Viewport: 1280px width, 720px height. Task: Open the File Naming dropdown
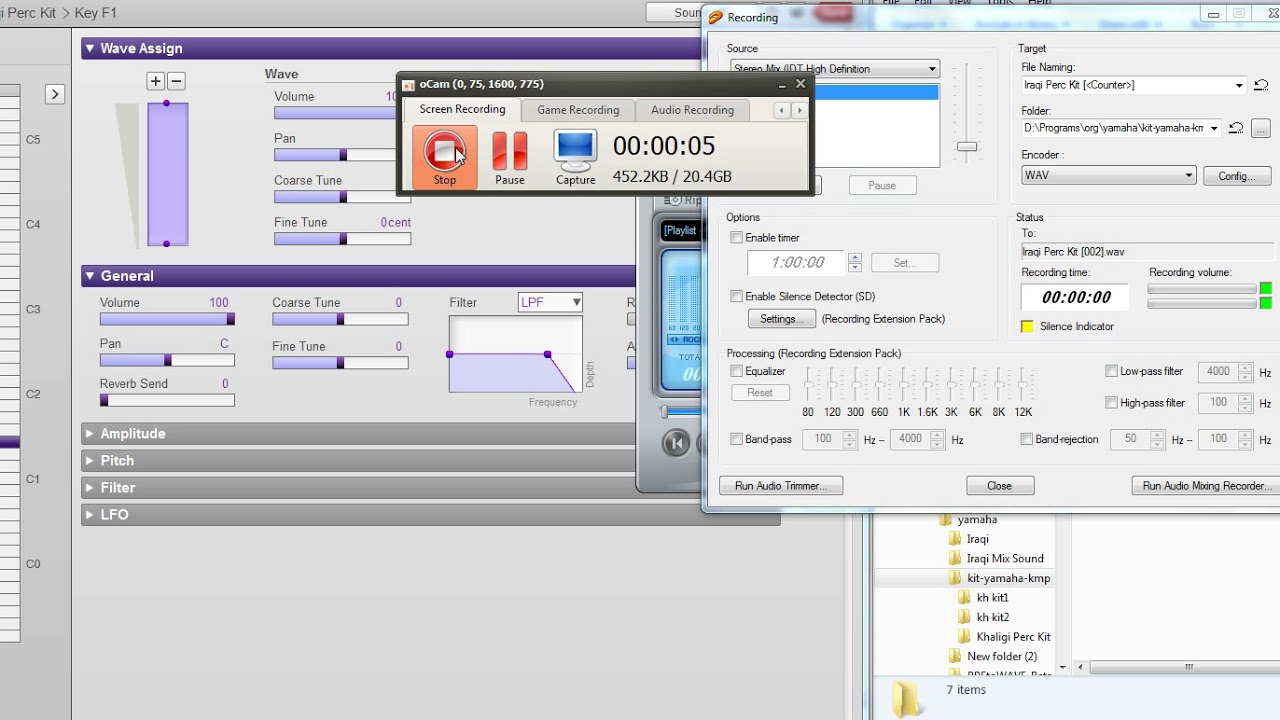[x=1239, y=85]
